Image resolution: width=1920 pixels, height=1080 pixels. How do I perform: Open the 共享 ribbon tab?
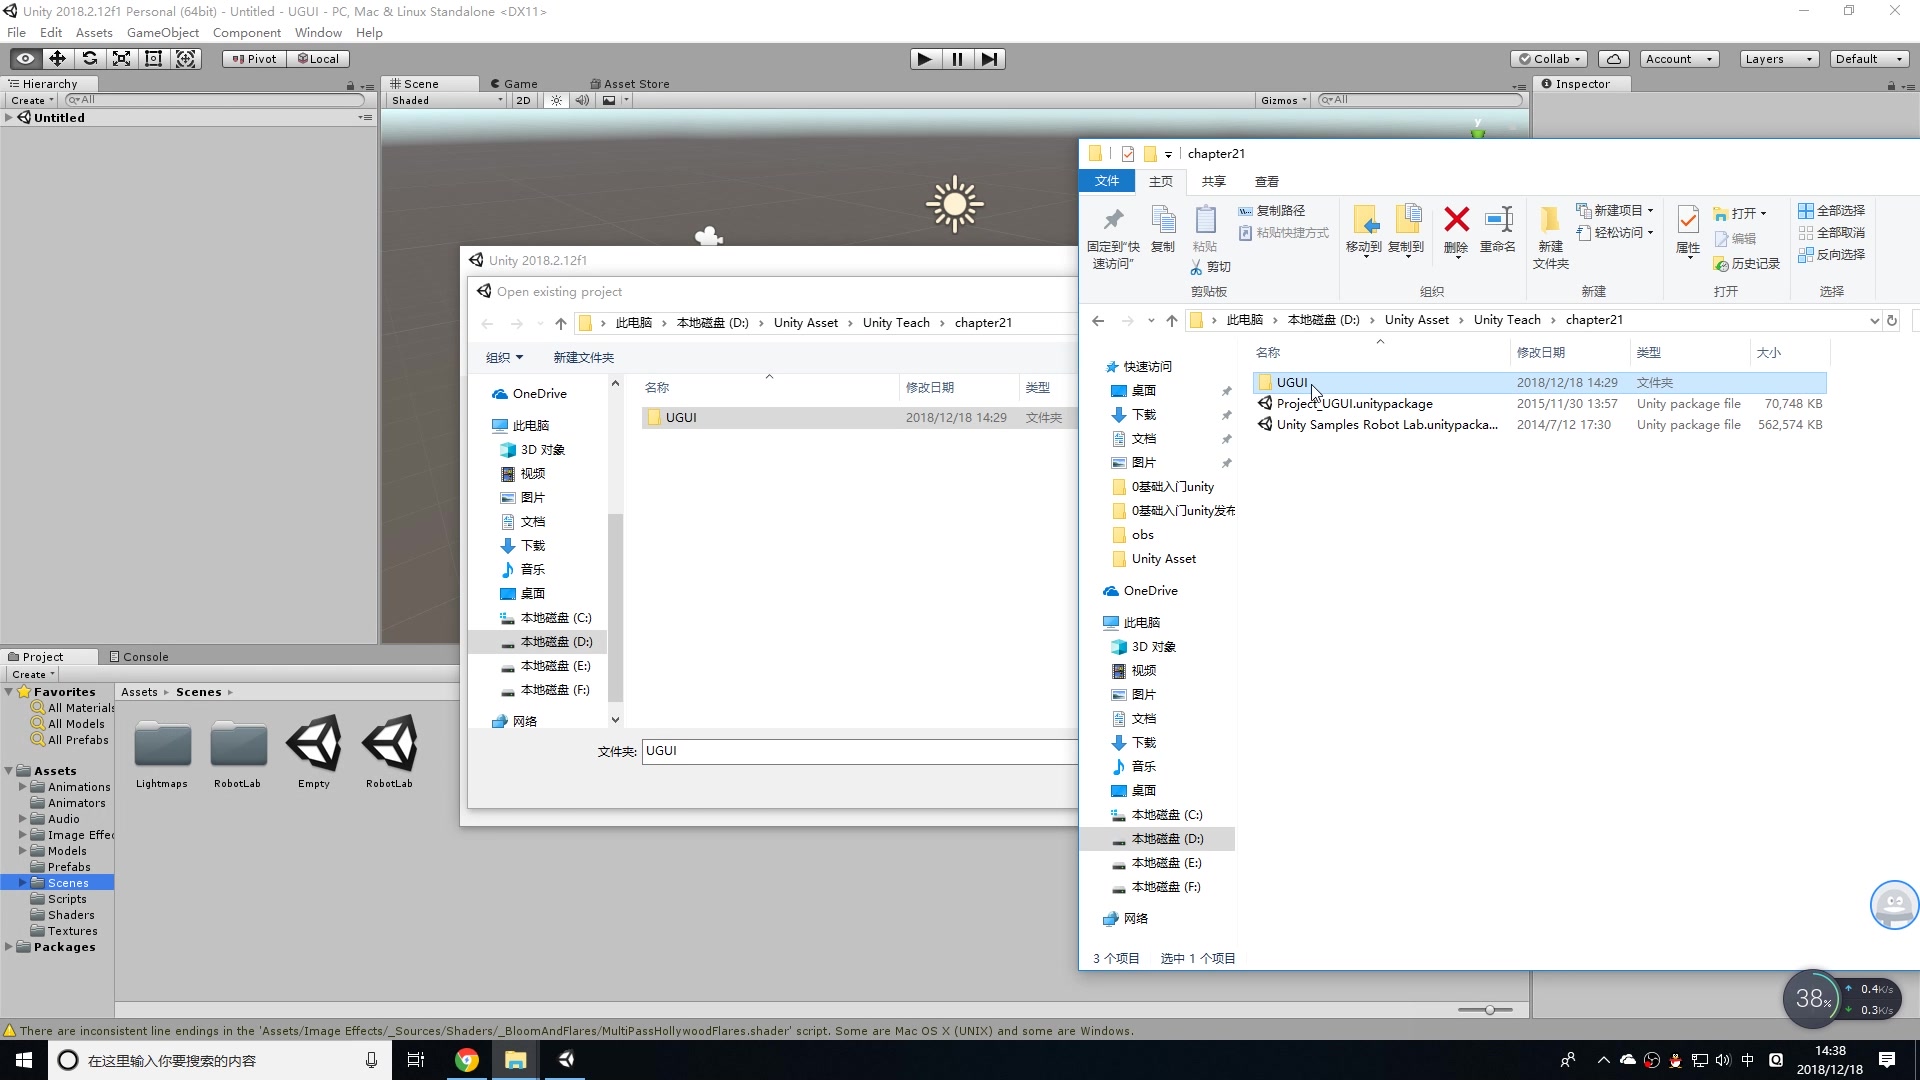tap(1213, 182)
